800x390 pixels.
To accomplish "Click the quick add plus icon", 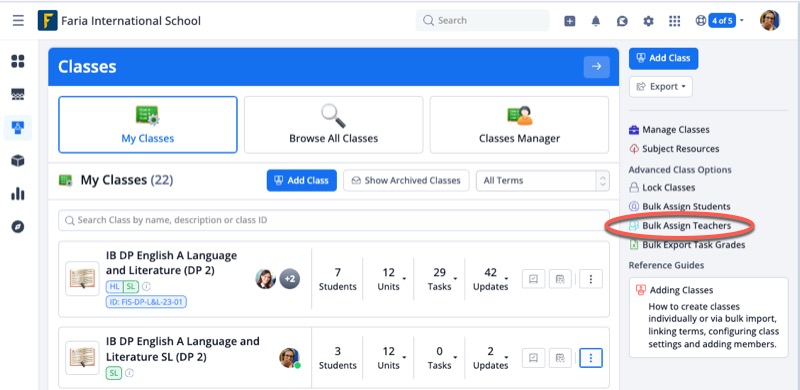I will pos(569,21).
